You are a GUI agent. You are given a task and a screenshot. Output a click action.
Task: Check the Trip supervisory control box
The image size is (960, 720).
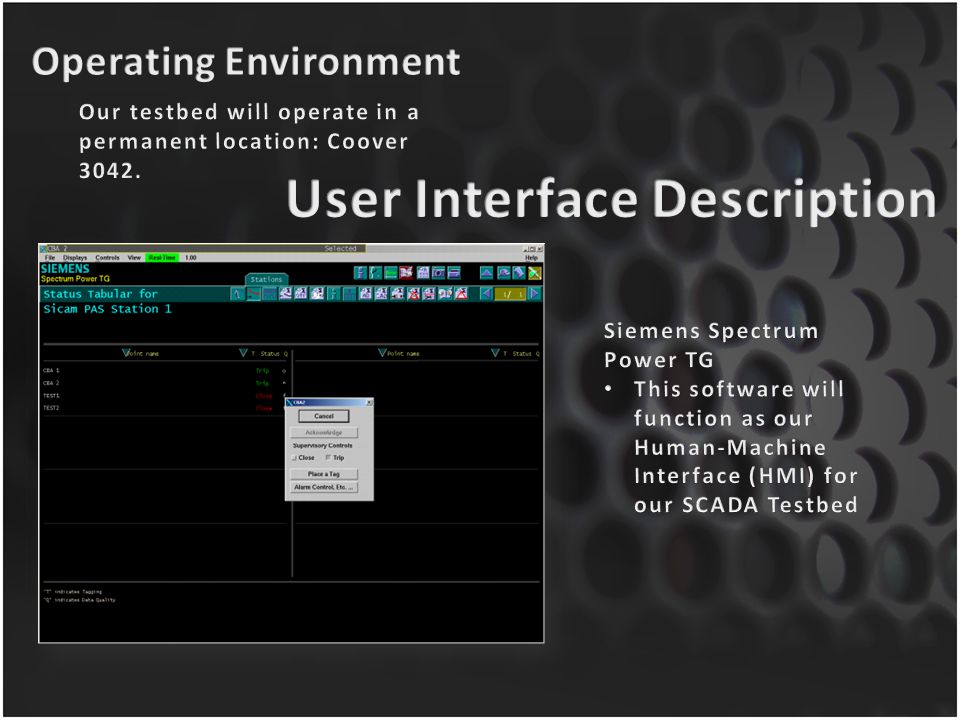click(x=328, y=458)
